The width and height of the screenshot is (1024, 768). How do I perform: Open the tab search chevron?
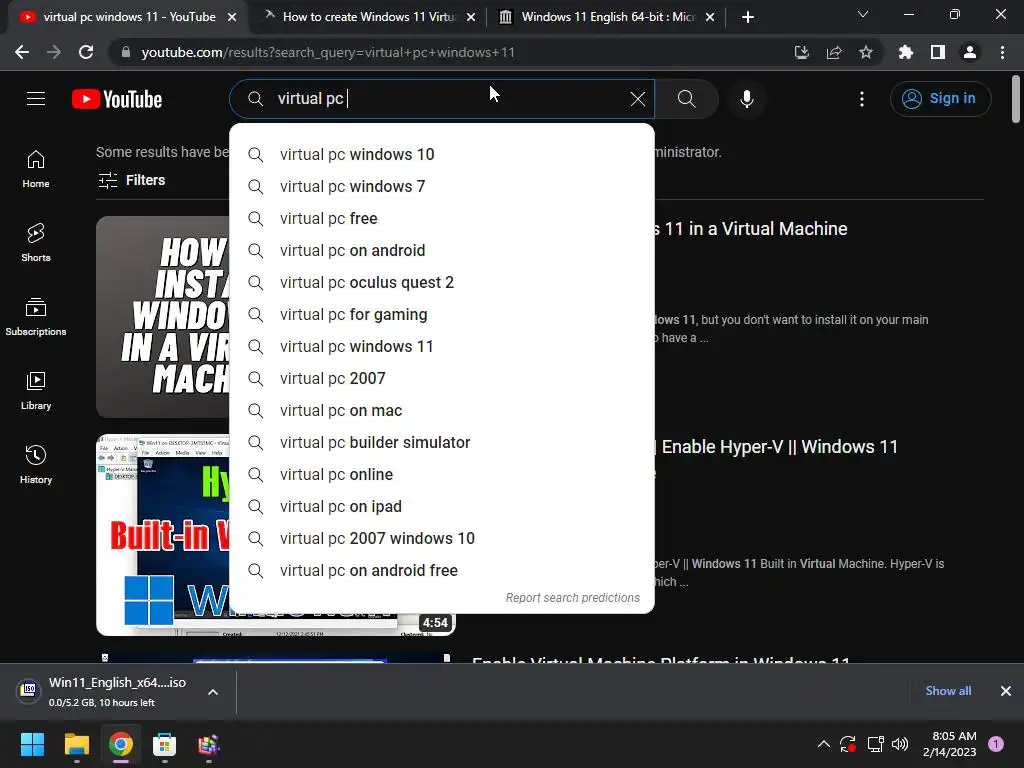[863, 14]
